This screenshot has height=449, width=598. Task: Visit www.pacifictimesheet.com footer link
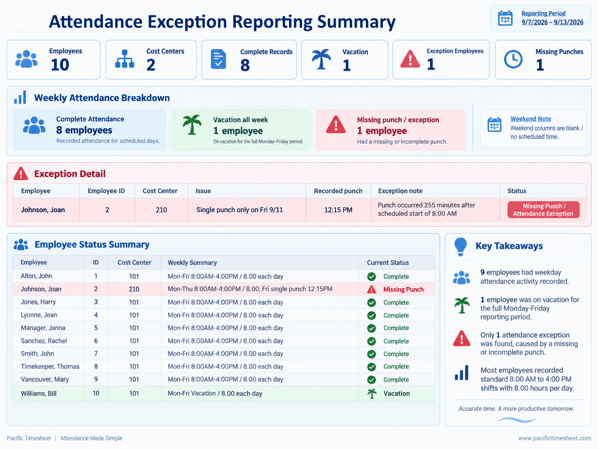point(554,438)
